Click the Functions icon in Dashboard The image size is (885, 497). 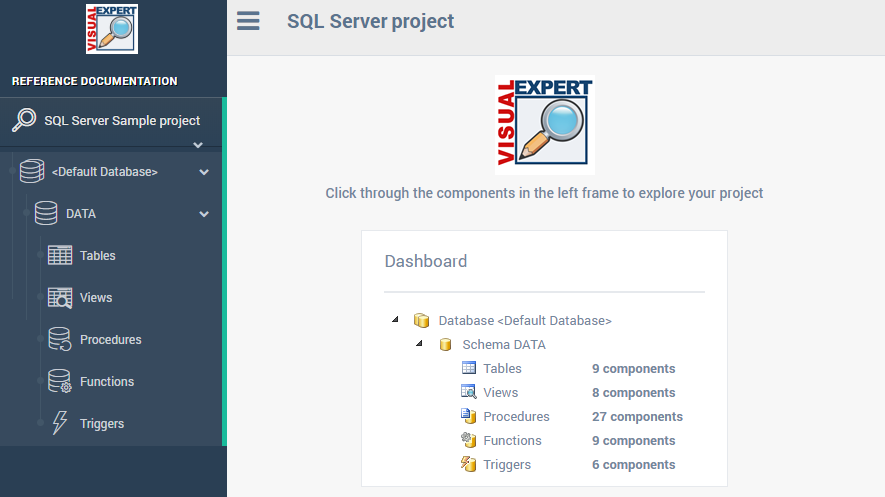pyautogui.click(x=468, y=440)
